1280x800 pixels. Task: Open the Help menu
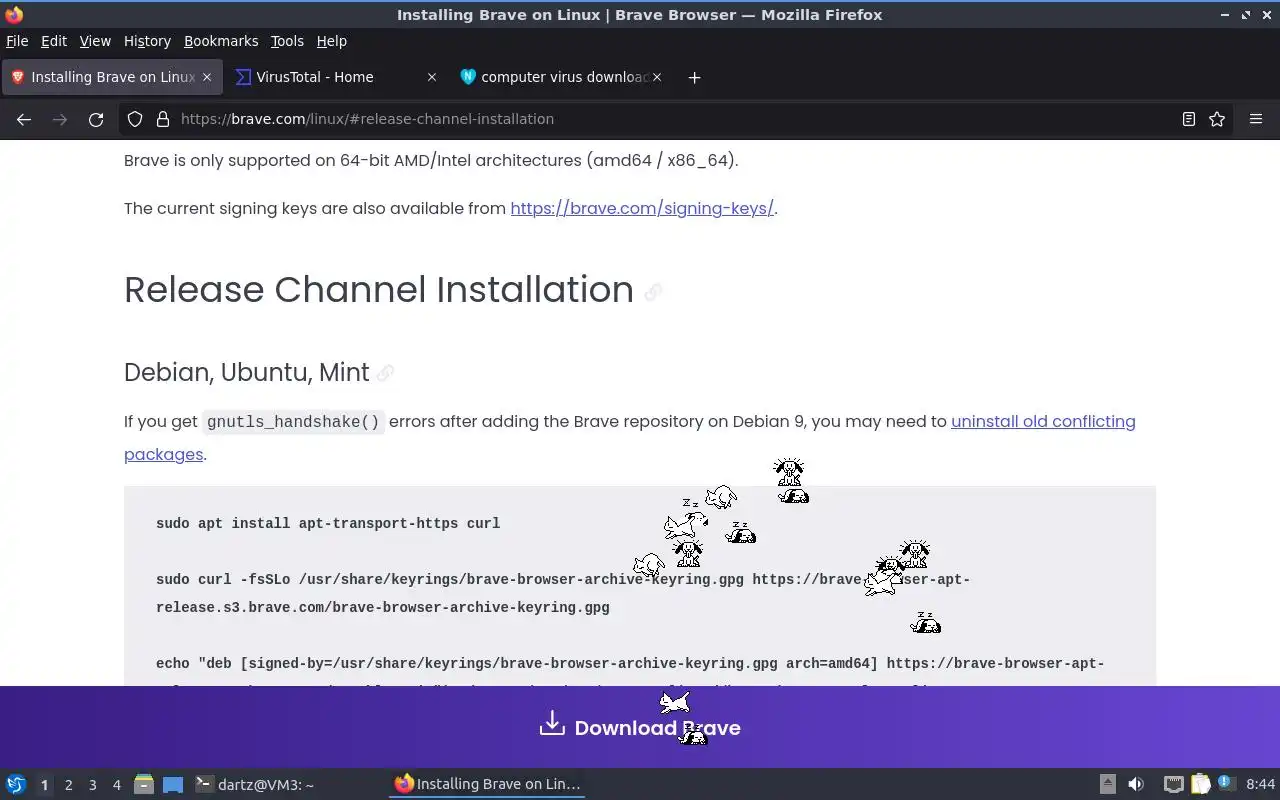tap(332, 41)
